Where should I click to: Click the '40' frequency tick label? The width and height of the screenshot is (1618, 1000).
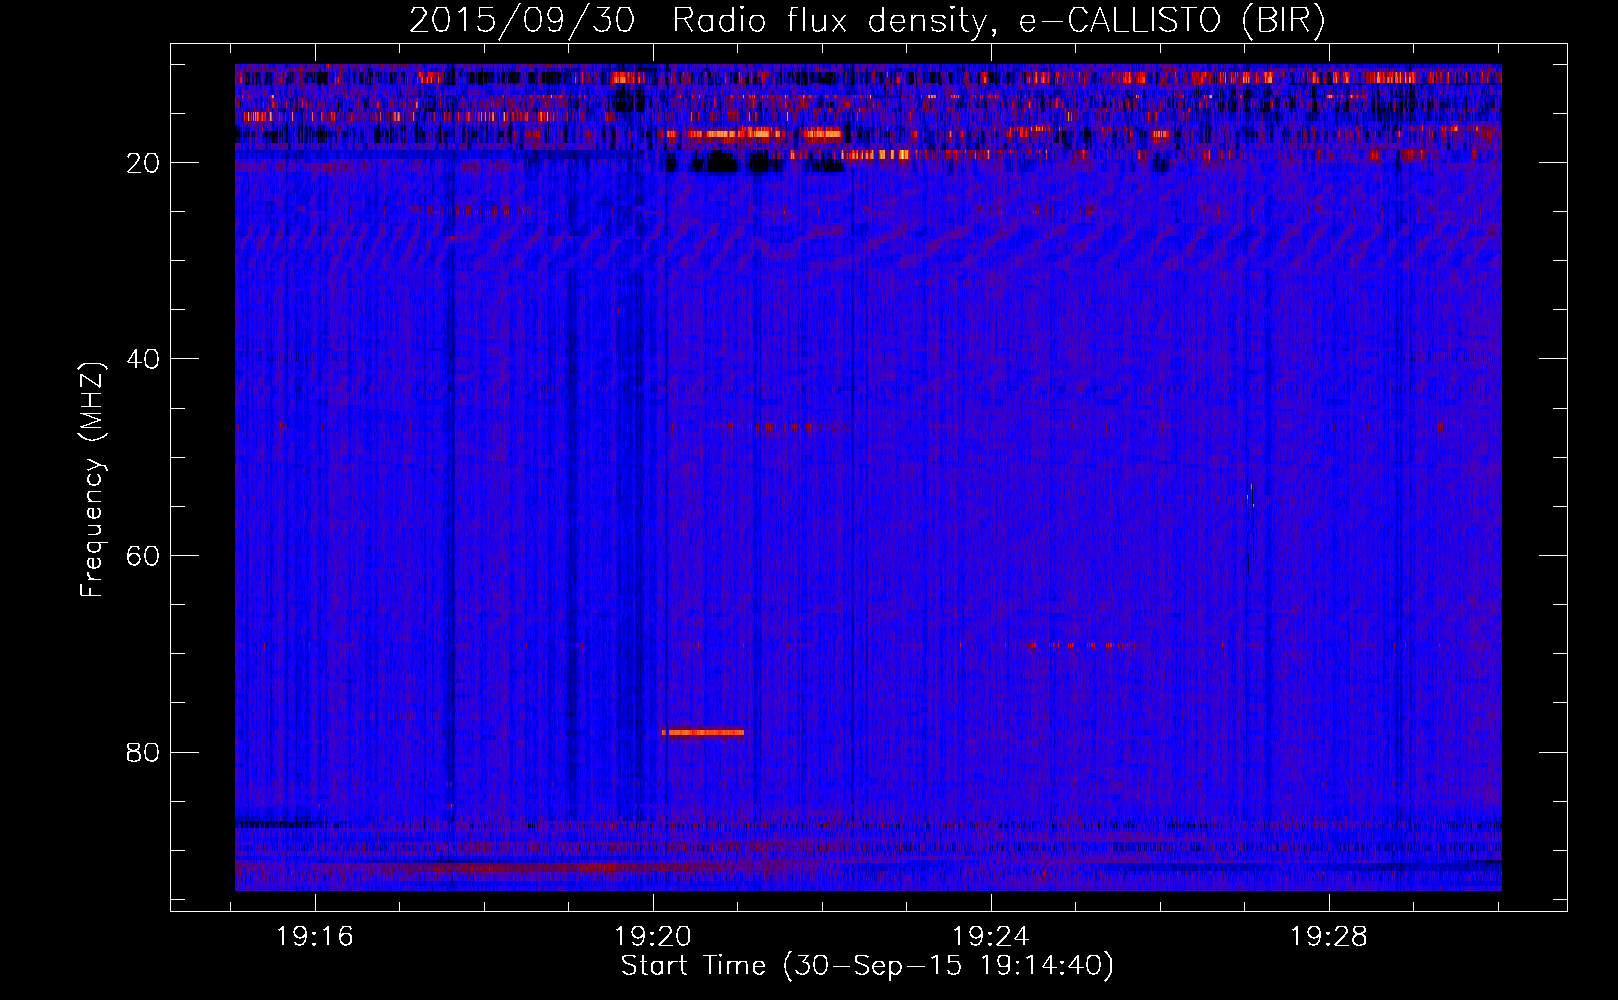pos(144,359)
